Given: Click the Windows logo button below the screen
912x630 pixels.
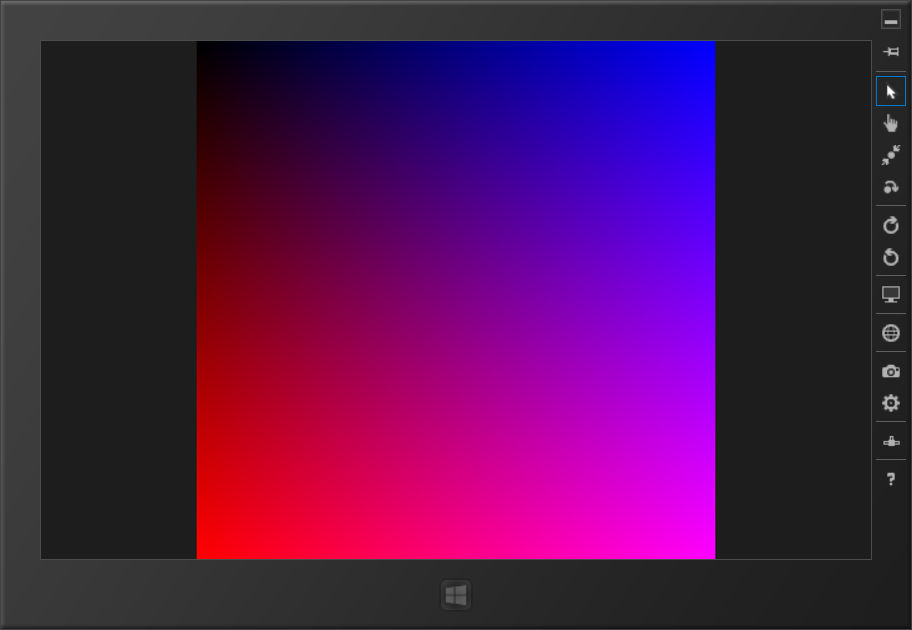Looking at the screenshot, I should point(455,595).
